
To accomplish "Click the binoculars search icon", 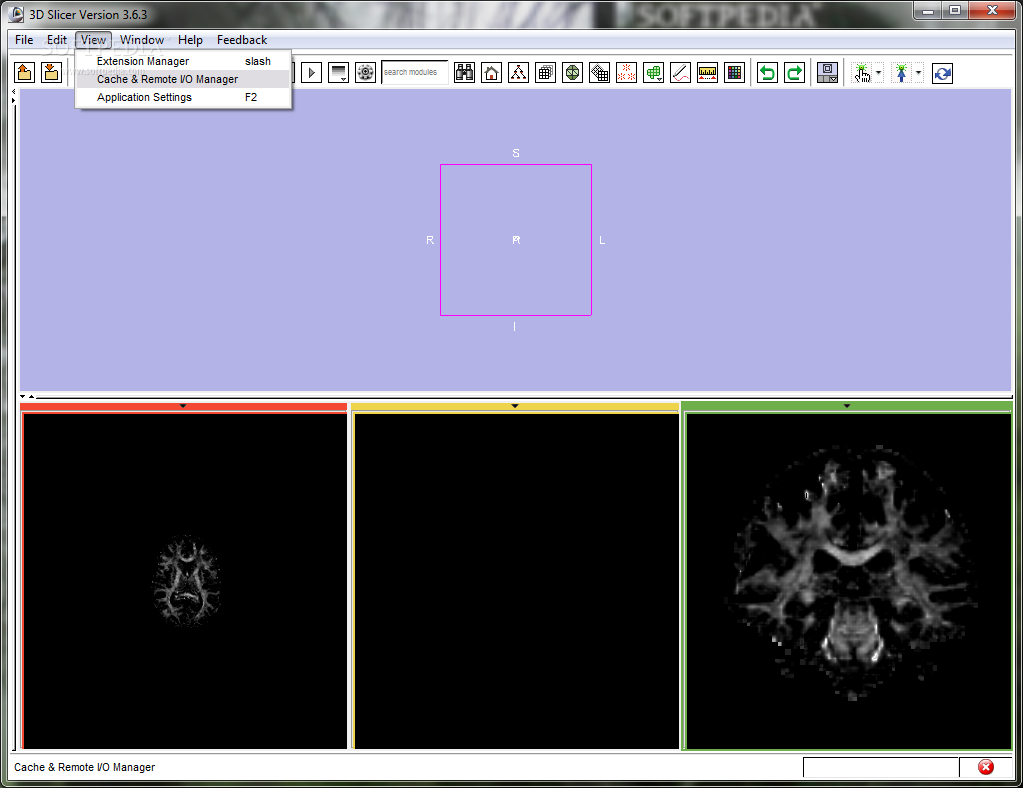I will click(465, 72).
